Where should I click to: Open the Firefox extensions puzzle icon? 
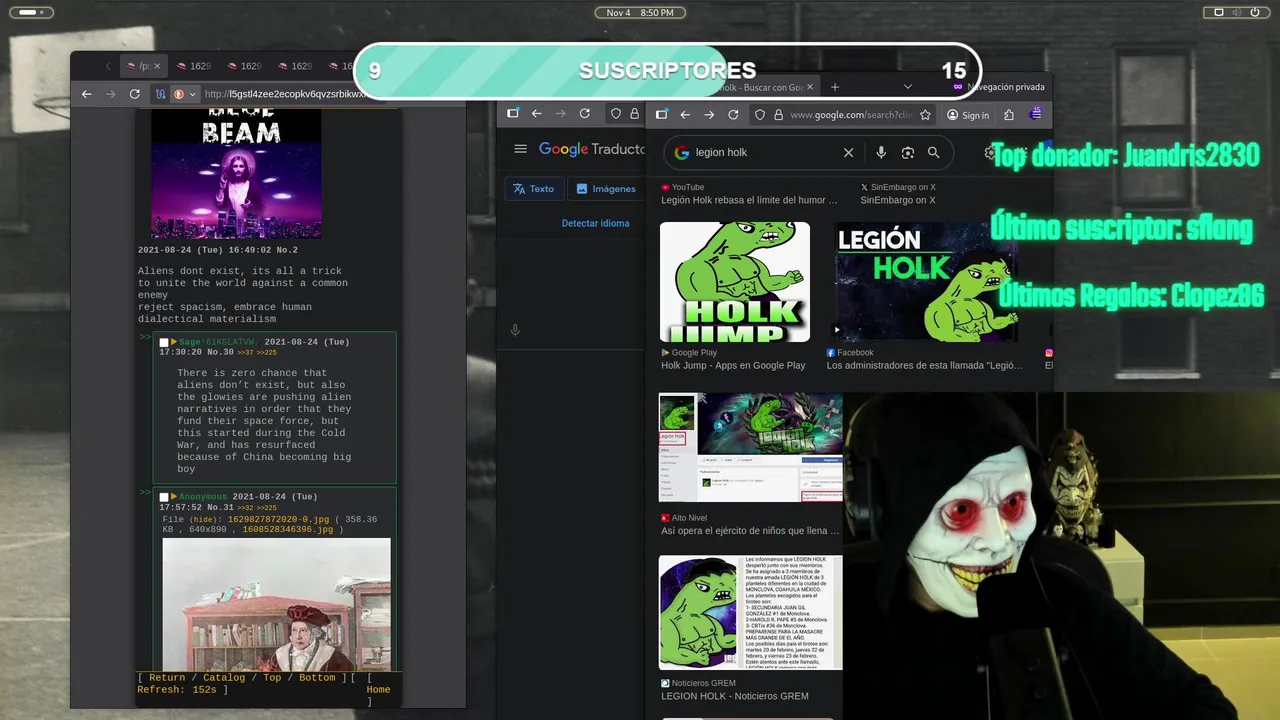click(x=1009, y=115)
